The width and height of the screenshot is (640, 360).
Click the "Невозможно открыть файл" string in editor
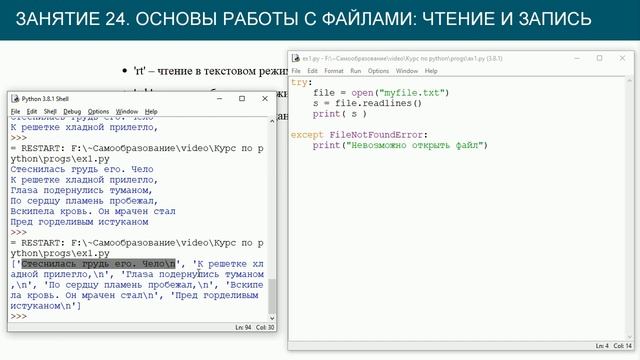[414, 145]
